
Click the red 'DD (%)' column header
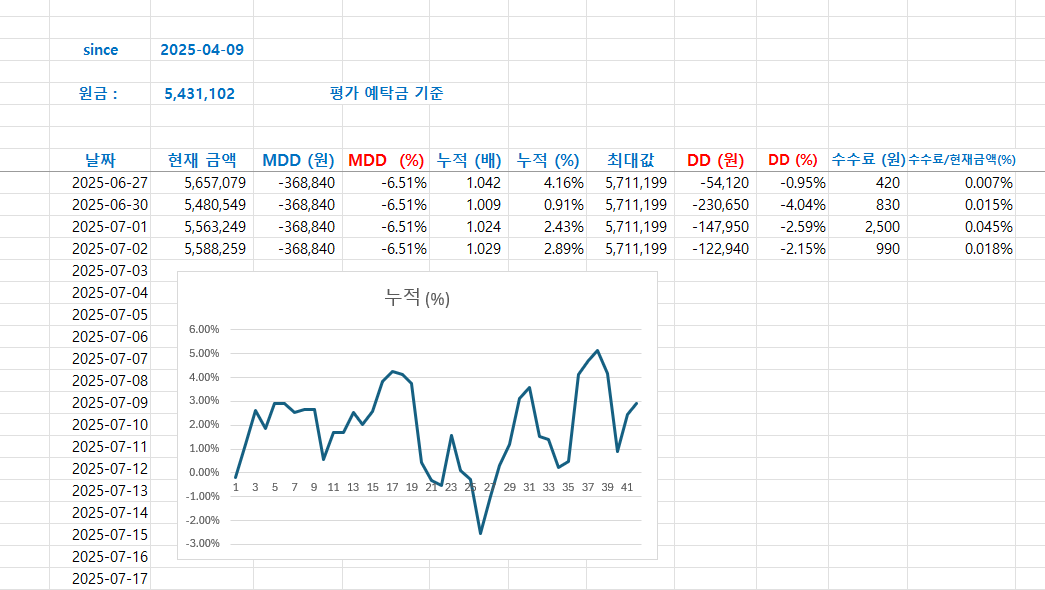click(x=792, y=160)
